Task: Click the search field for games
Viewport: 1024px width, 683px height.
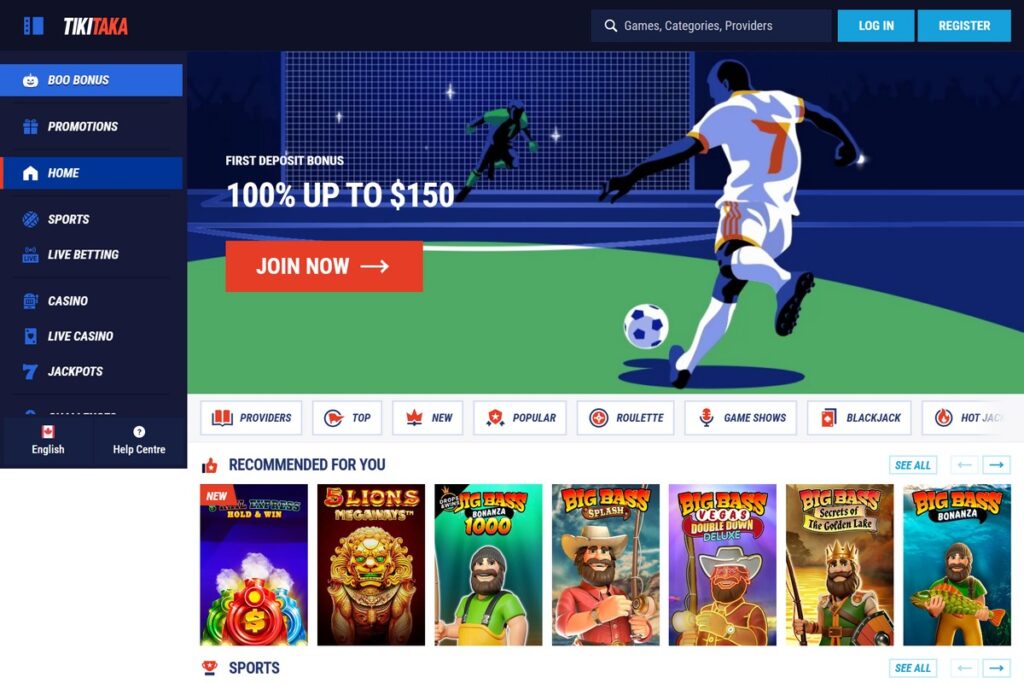Action: 711,26
